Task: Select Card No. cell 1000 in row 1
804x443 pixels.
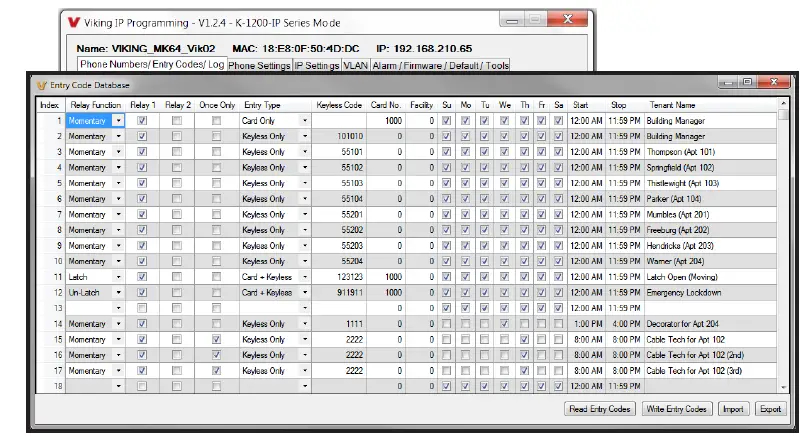Action: [x=386, y=120]
